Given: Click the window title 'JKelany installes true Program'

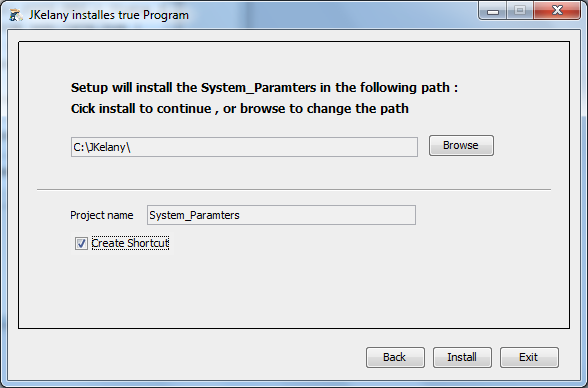Looking at the screenshot, I should coord(109,15).
